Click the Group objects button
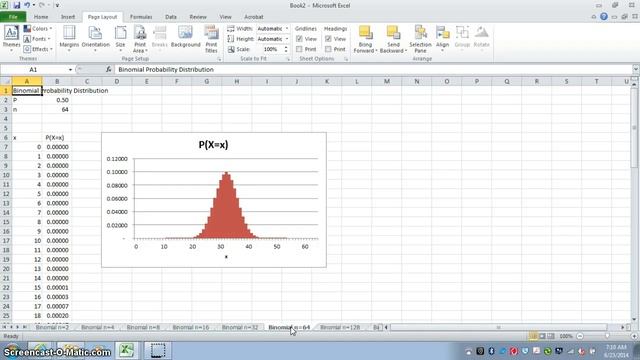The image size is (640, 360). [x=462, y=39]
